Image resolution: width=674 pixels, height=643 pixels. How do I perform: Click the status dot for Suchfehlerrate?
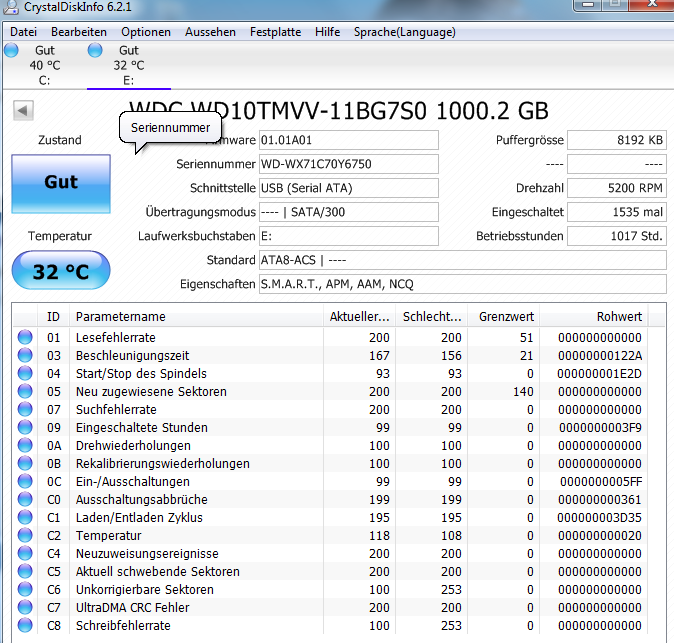click(x=25, y=409)
